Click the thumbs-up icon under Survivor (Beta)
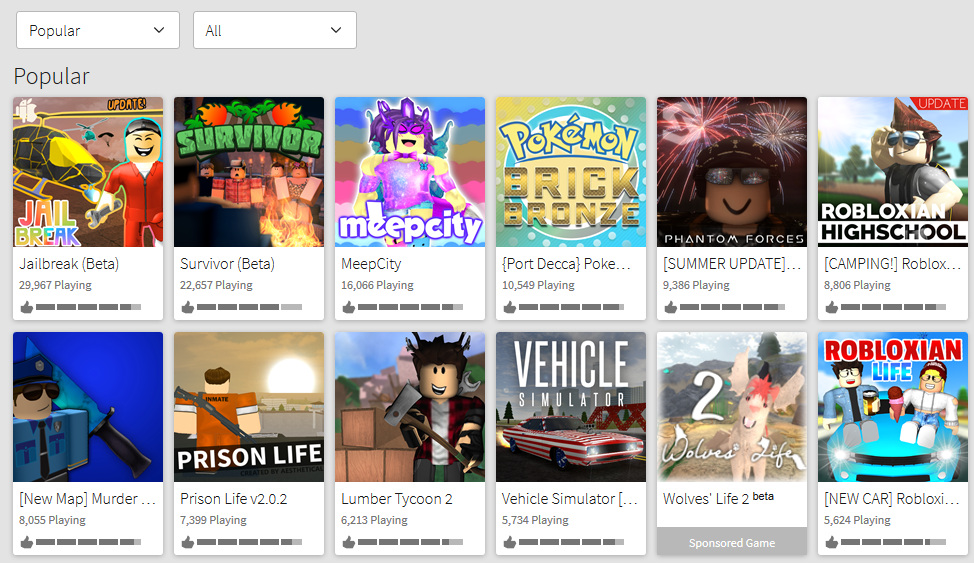The width and height of the screenshot is (974, 563). coord(188,307)
